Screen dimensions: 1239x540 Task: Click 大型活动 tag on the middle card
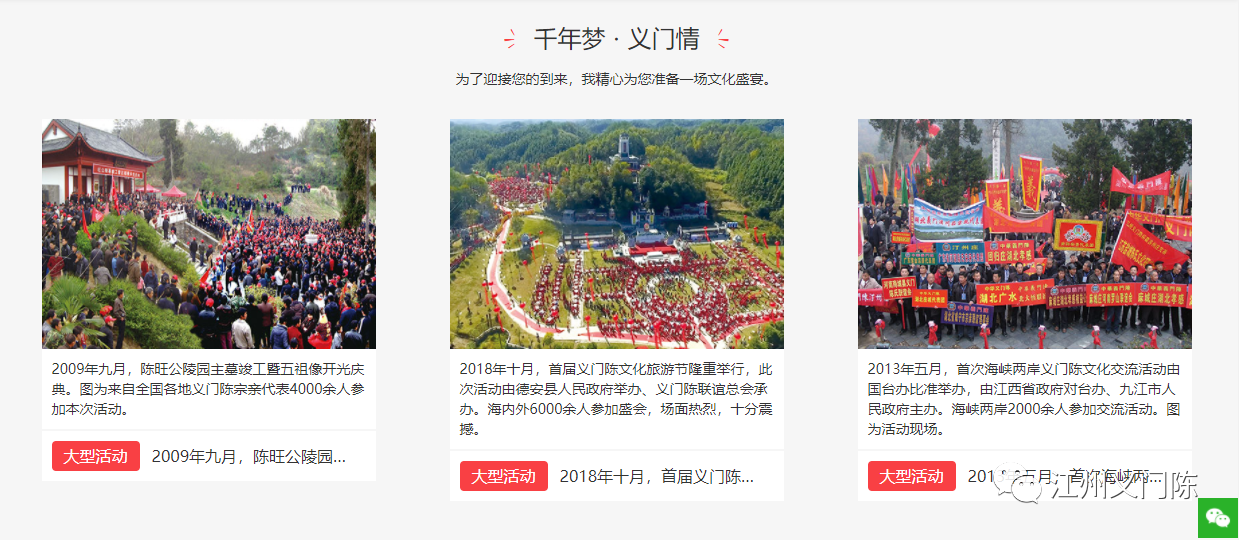(x=504, y=476)
